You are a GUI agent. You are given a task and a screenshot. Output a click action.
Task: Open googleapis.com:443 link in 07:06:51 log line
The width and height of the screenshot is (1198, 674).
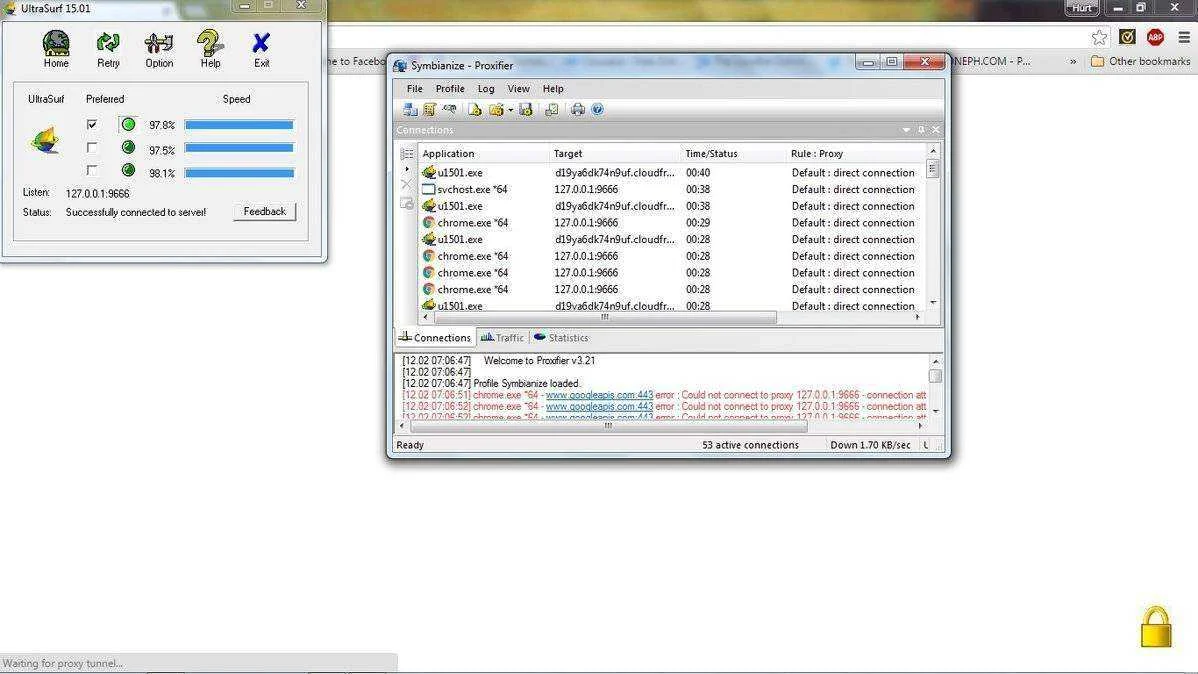point(599,395)
